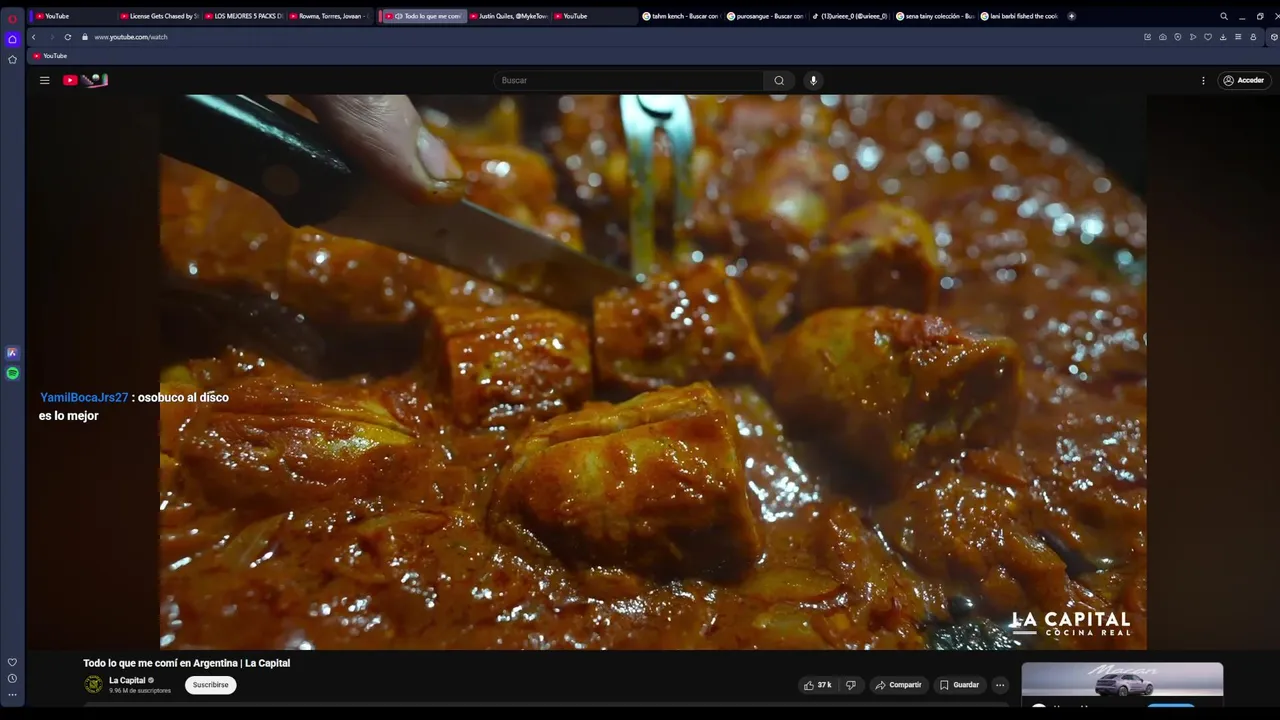Switch to the 'LOS MEJORES 5 PACKS' tab
The image size is (1280, 720).
(245, 16)
